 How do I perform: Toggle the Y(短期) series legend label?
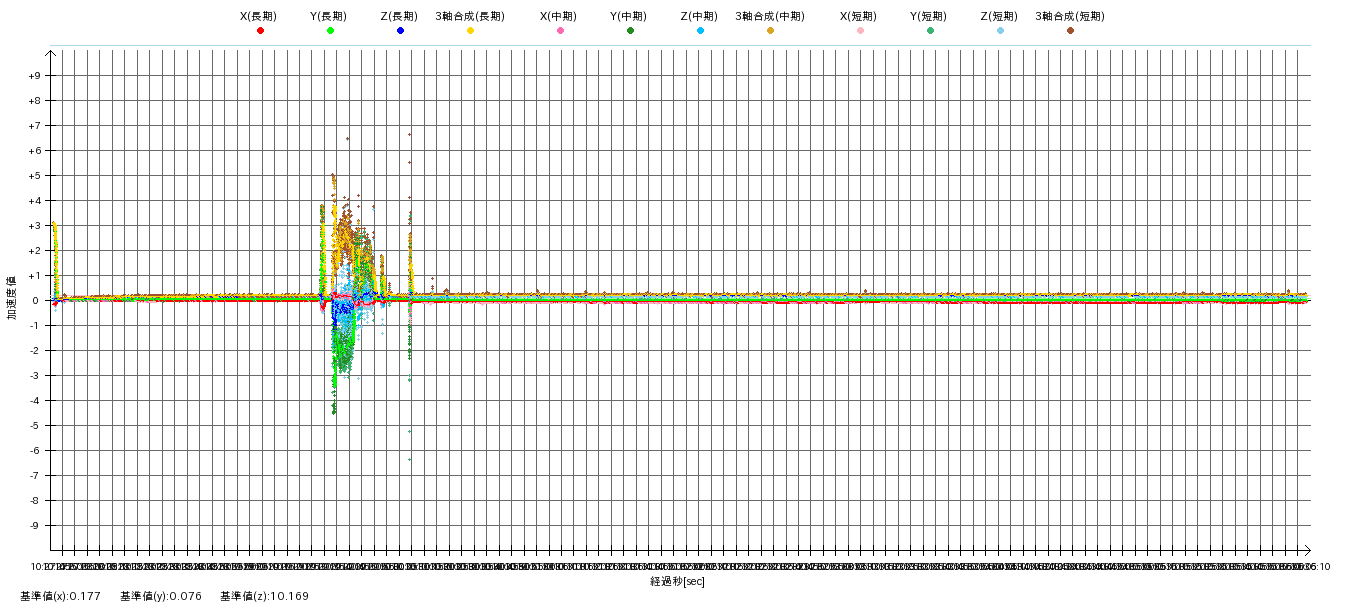point(928,16)
